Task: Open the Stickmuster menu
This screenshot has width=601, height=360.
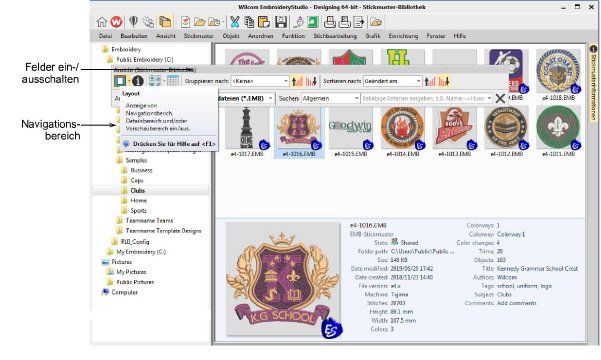Action: click(x=199, y=36)
